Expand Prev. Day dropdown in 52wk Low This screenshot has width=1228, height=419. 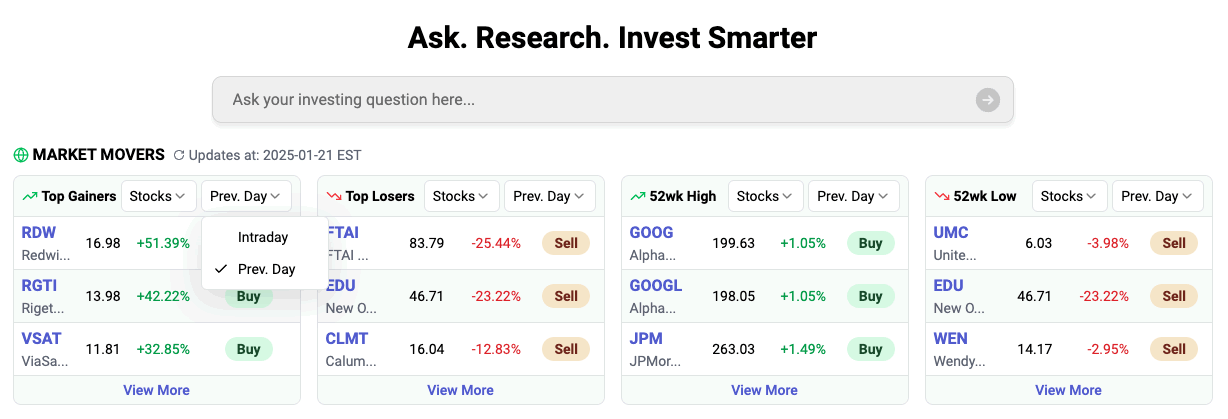pyautogui.click(x=1157, y=196)
